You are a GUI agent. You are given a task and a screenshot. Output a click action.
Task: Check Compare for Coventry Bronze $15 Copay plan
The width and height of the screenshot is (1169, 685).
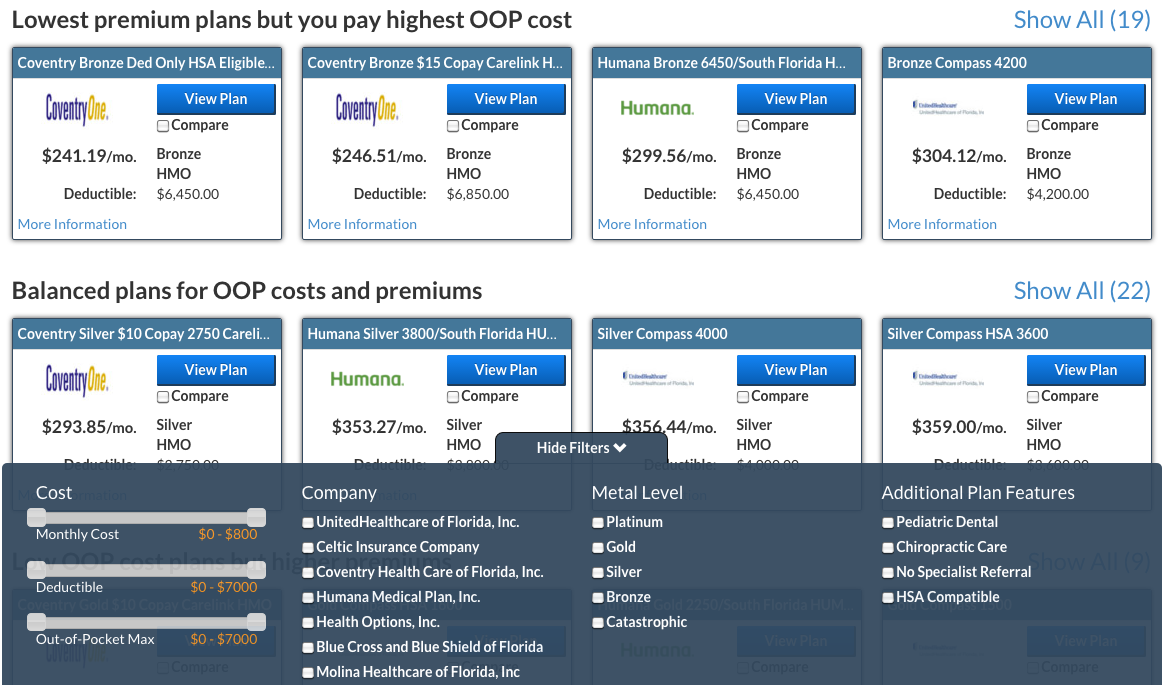pos(453,126)
